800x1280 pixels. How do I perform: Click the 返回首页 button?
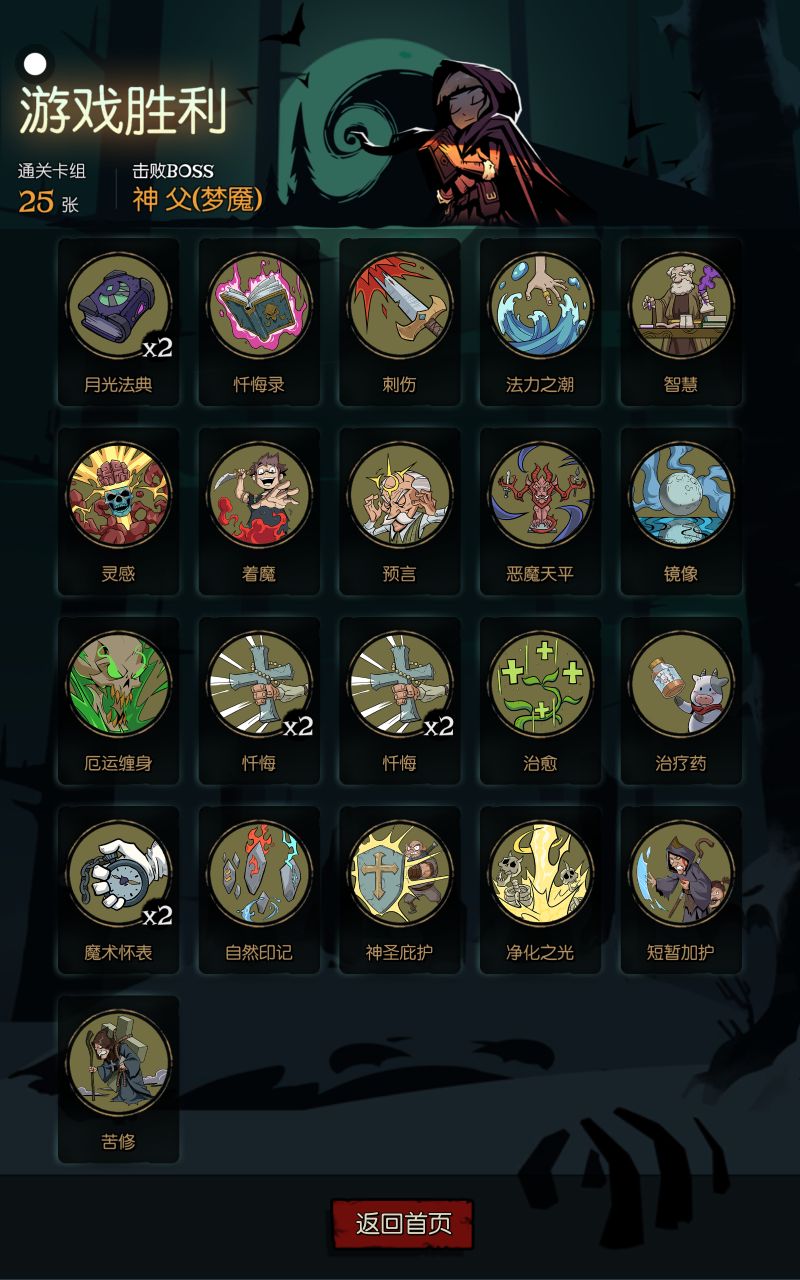tap(402, 1224)
